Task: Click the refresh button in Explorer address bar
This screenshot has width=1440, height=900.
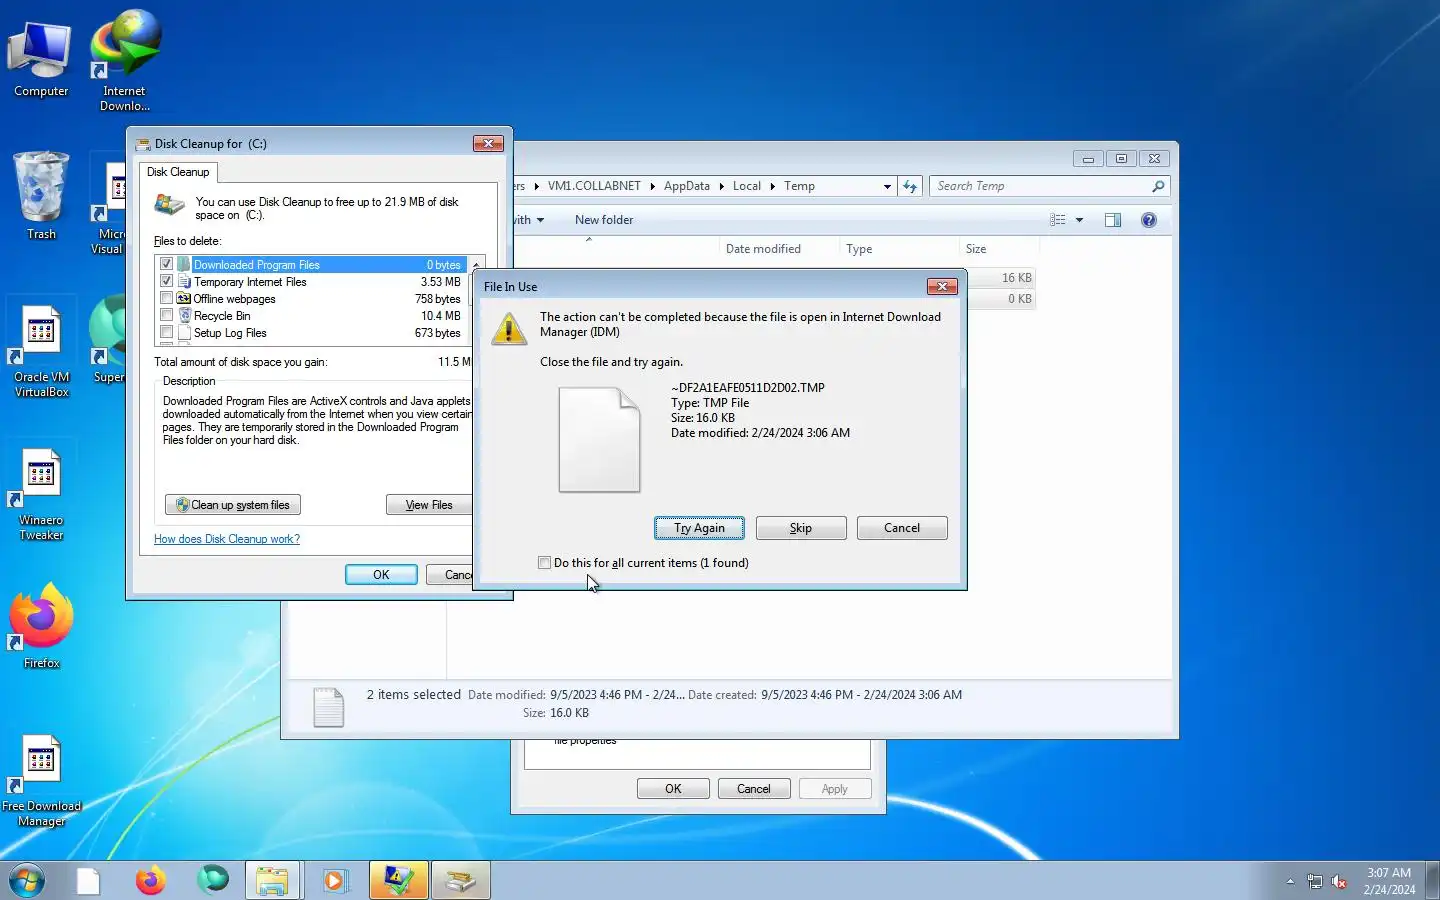Action: tap(909, 186)
